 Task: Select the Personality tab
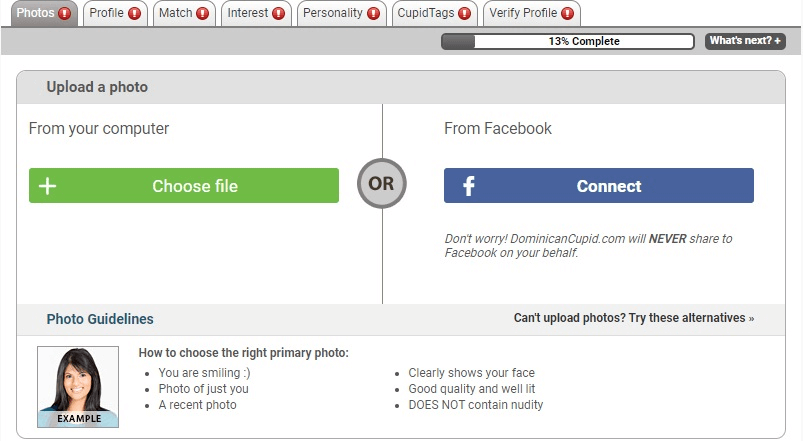pos(342,13)
